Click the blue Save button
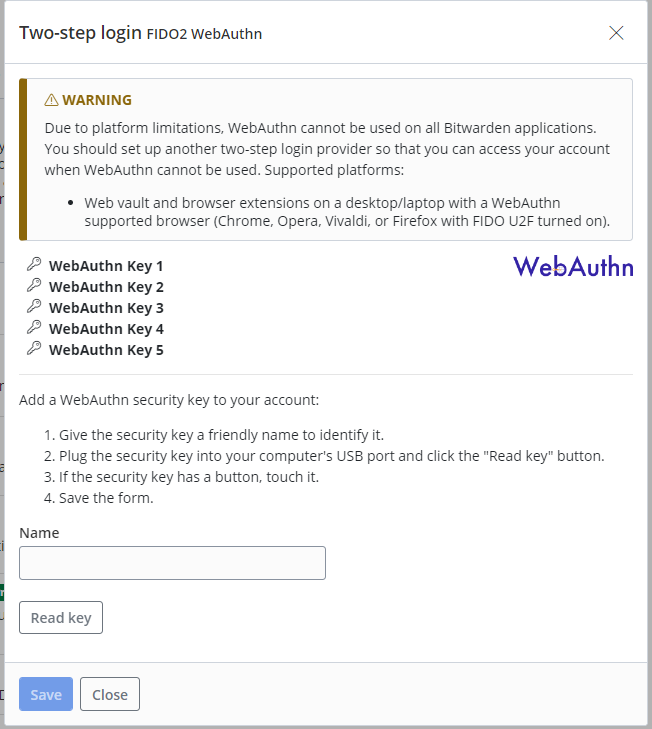Screen dimensions: 652x729 point(46,694)
